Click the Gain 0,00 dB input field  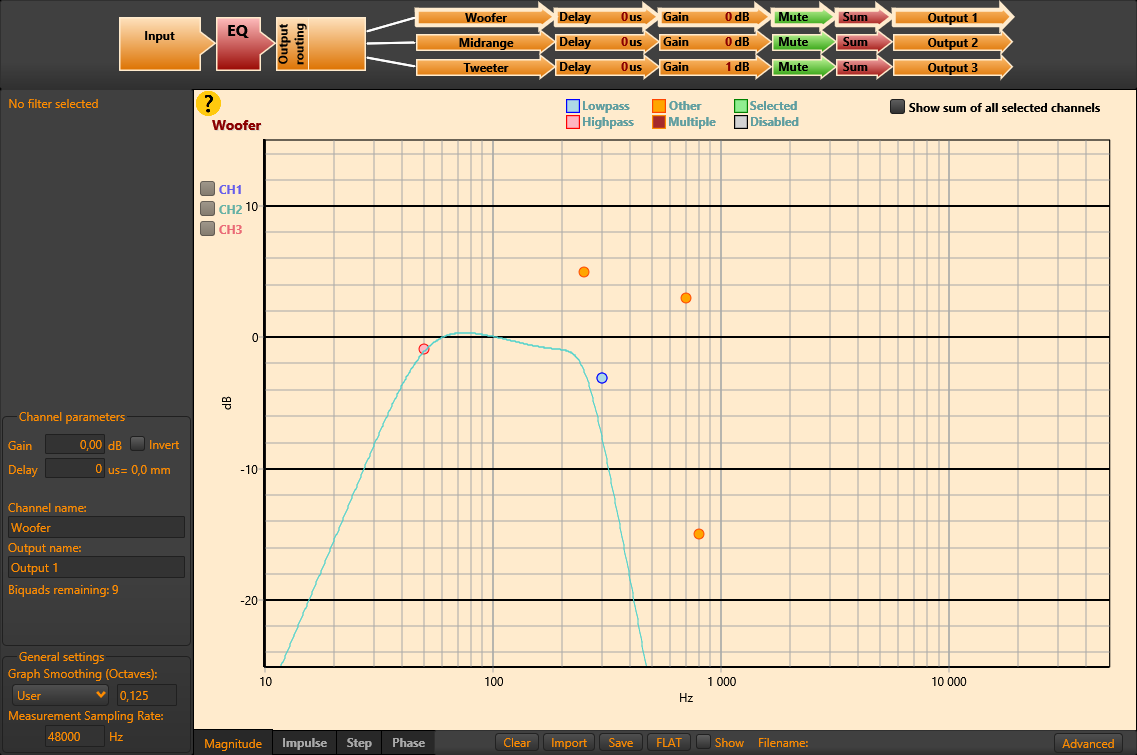pyautogui.click(x=75, y=445)
